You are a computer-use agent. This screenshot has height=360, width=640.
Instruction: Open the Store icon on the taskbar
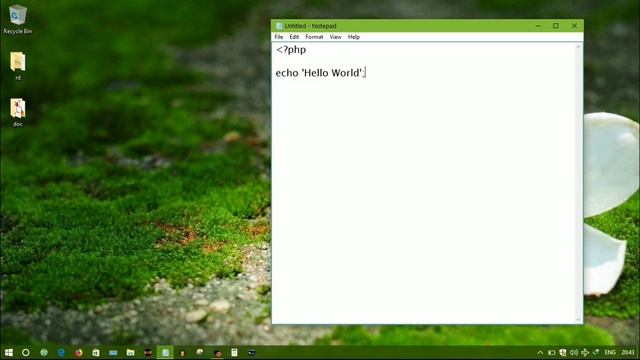coord(96,352)
